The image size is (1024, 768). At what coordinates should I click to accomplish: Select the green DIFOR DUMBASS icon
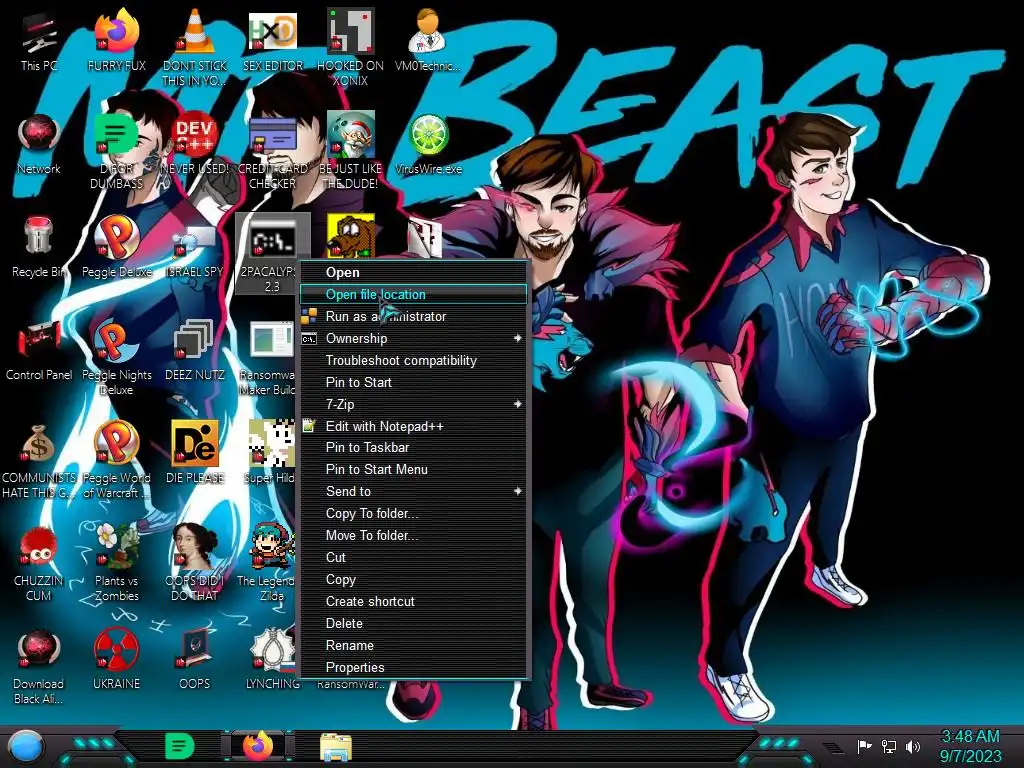coord(116,152)
